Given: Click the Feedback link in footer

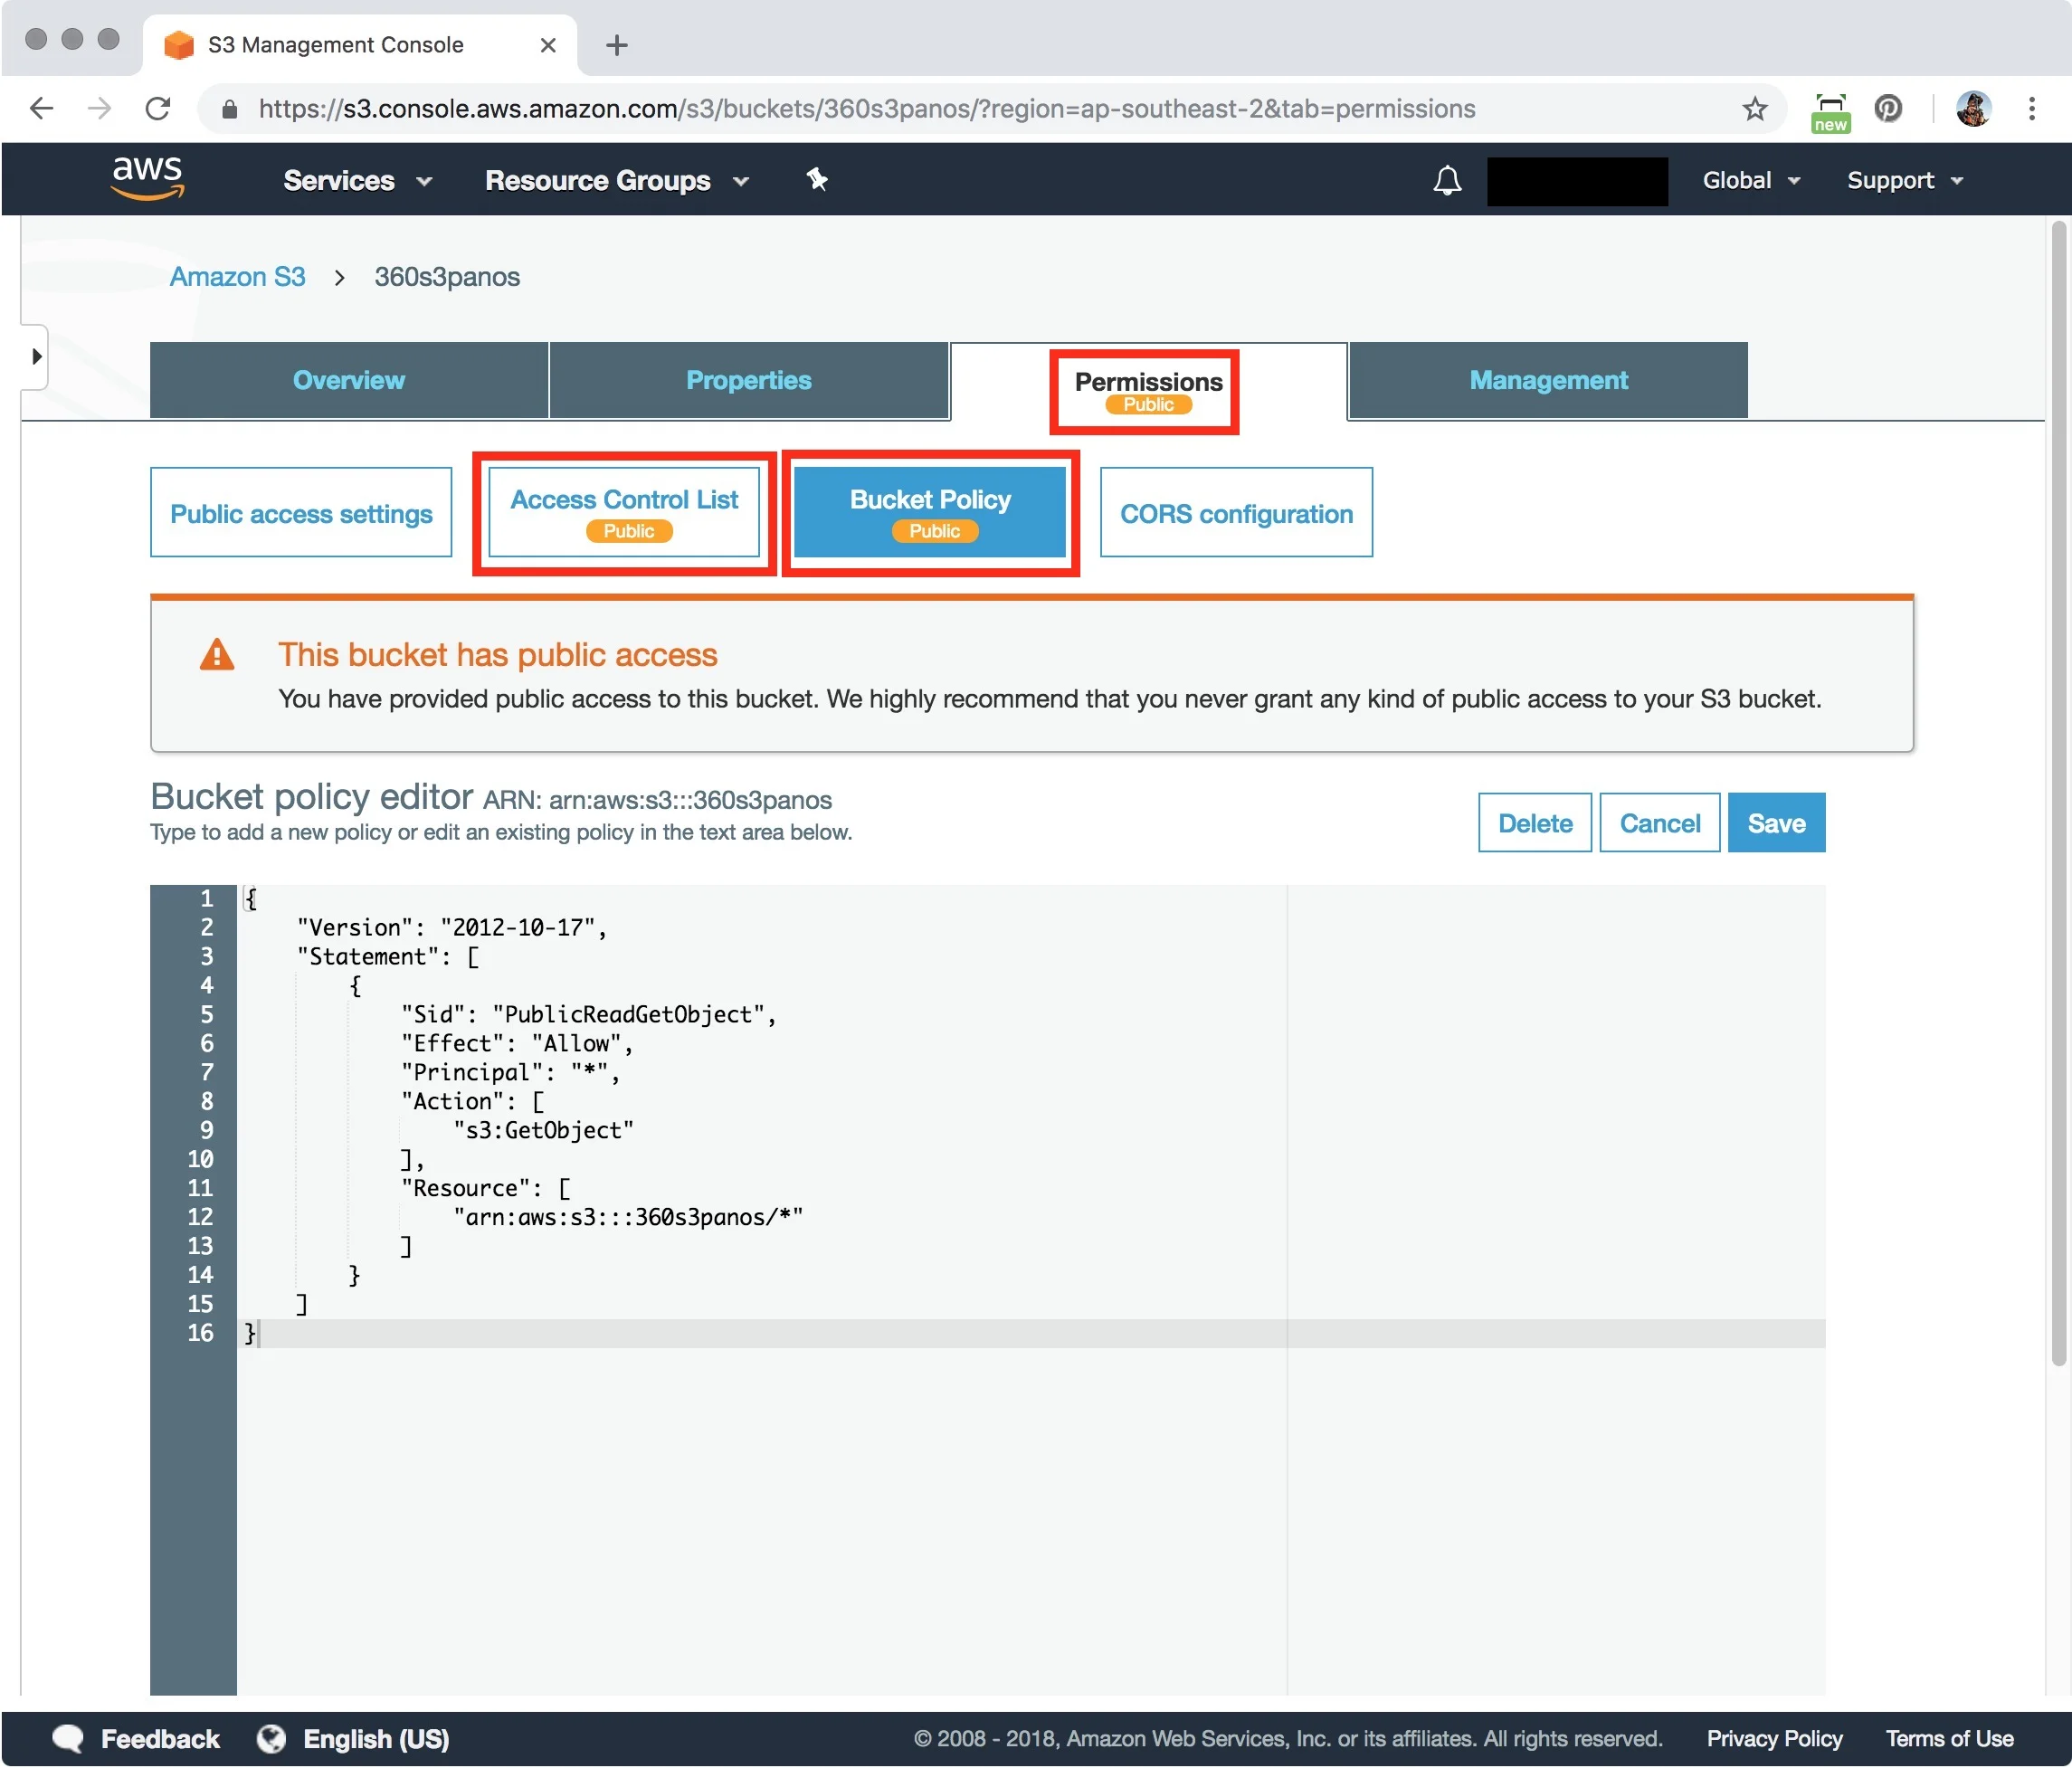Looking at the screenshot, I should click(x=160, y=1739).
